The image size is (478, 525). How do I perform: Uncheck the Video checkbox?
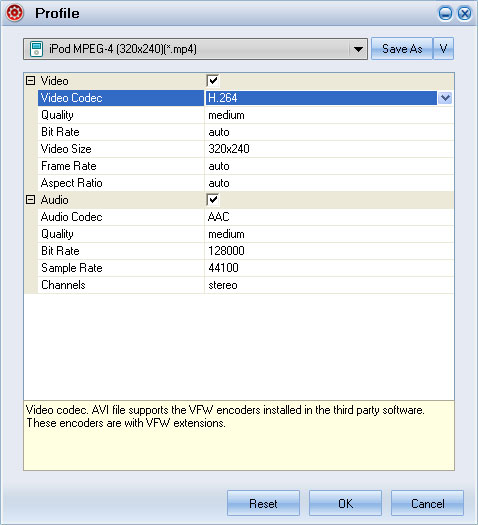(213, 81)
